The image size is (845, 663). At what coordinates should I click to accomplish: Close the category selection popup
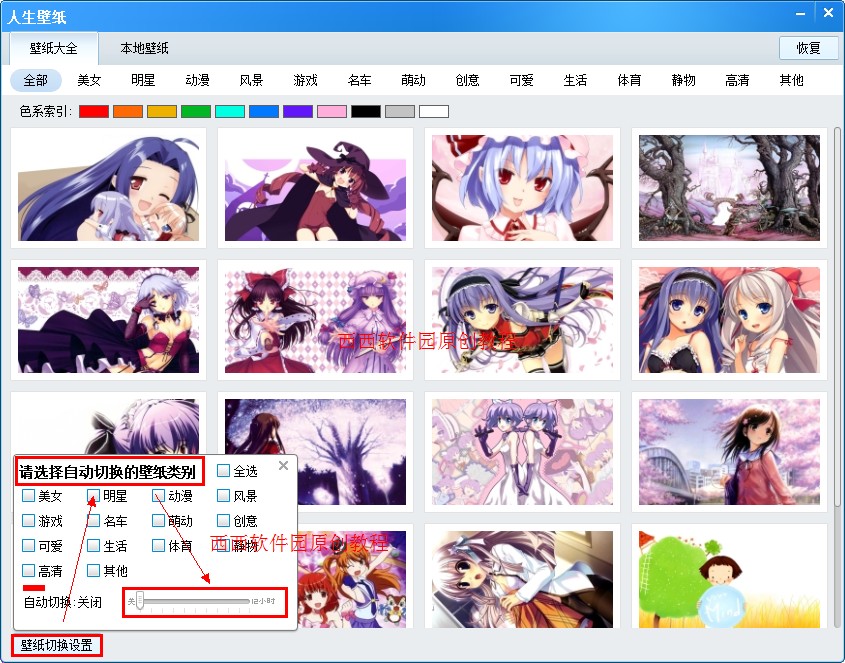pyautogui.click(x=283, y=465)
